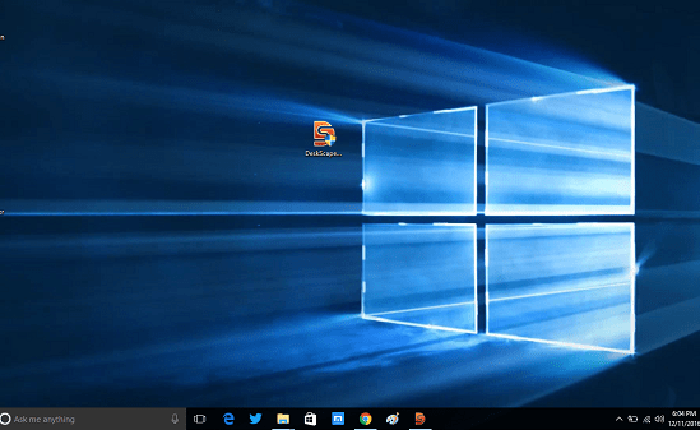Switch to DeskScapes in the taskbar

(420, 419)
